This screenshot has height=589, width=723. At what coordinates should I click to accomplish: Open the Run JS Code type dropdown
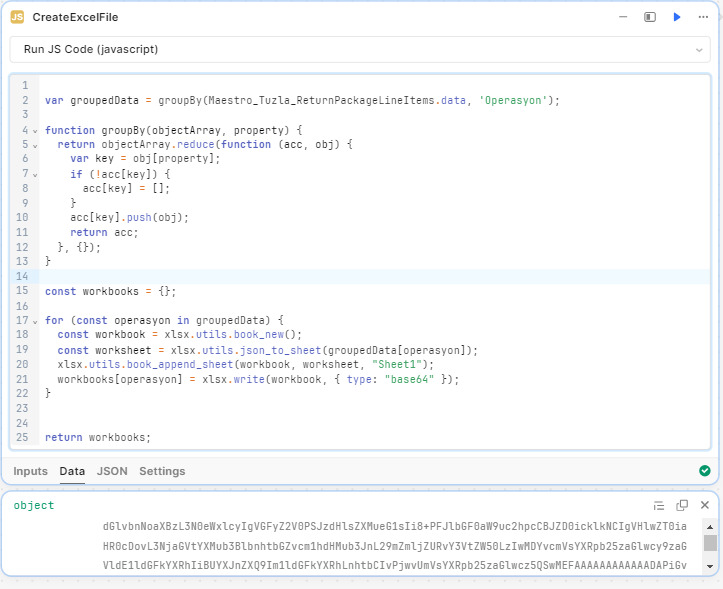(x=360, y=49)
